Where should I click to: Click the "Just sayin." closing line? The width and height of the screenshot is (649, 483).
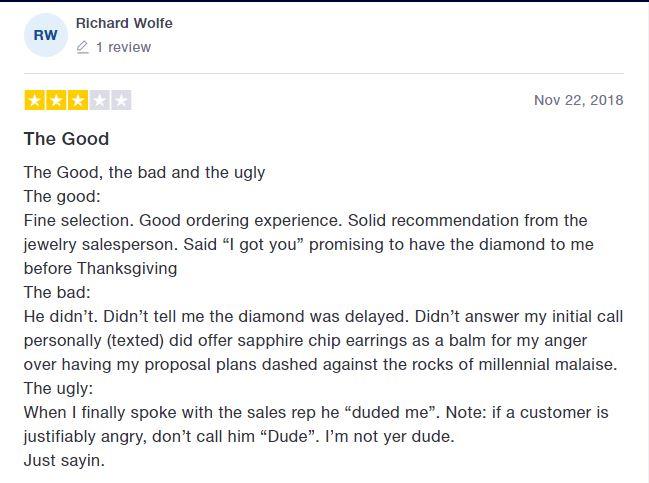click(x=64, y=461)
